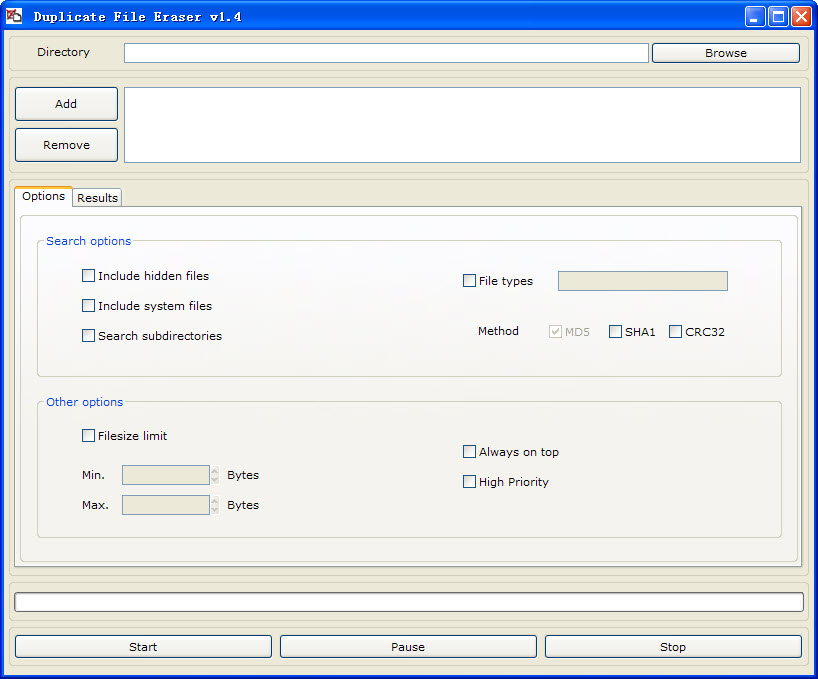Click the Directory path input field

[386, 53]
